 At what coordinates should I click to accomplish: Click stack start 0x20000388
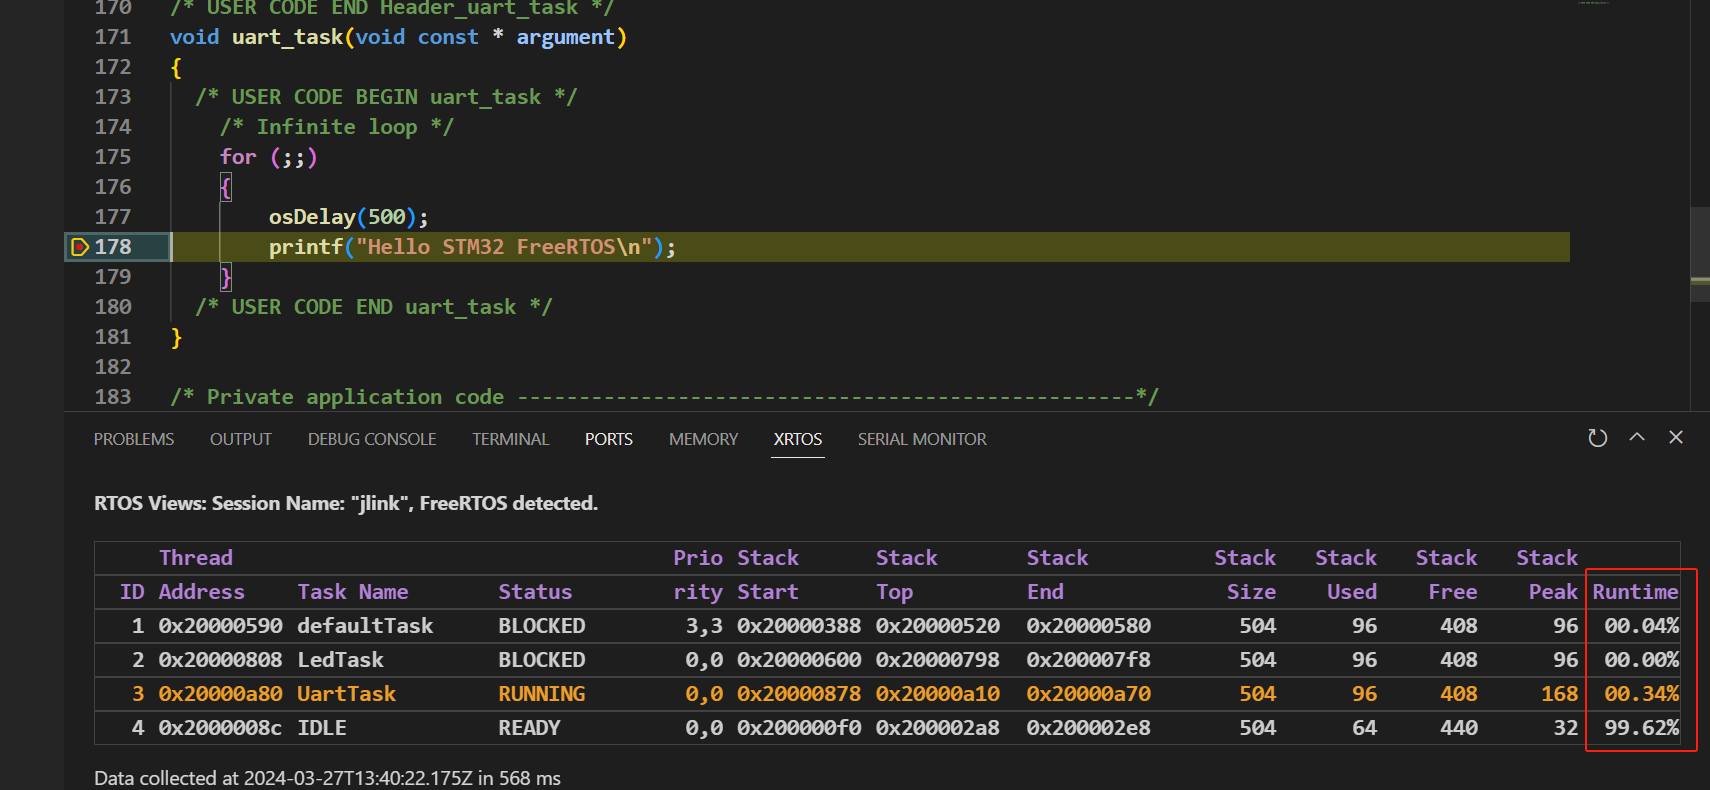[799, 626]
